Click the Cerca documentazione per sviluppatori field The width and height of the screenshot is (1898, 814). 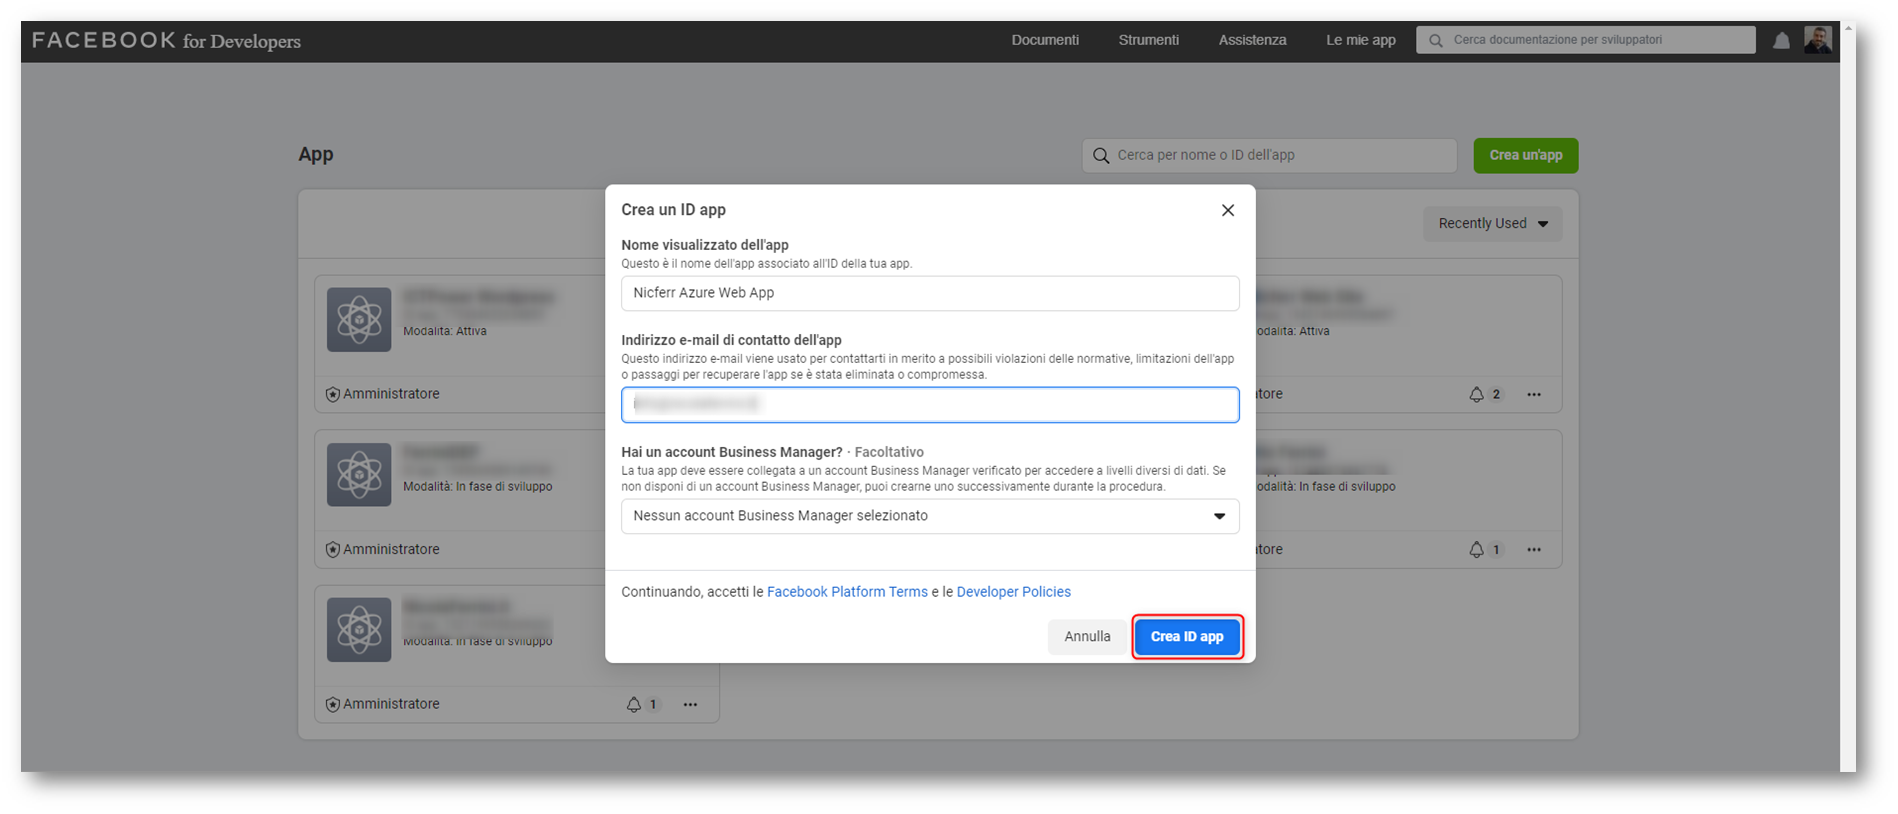click(1585, 40)
